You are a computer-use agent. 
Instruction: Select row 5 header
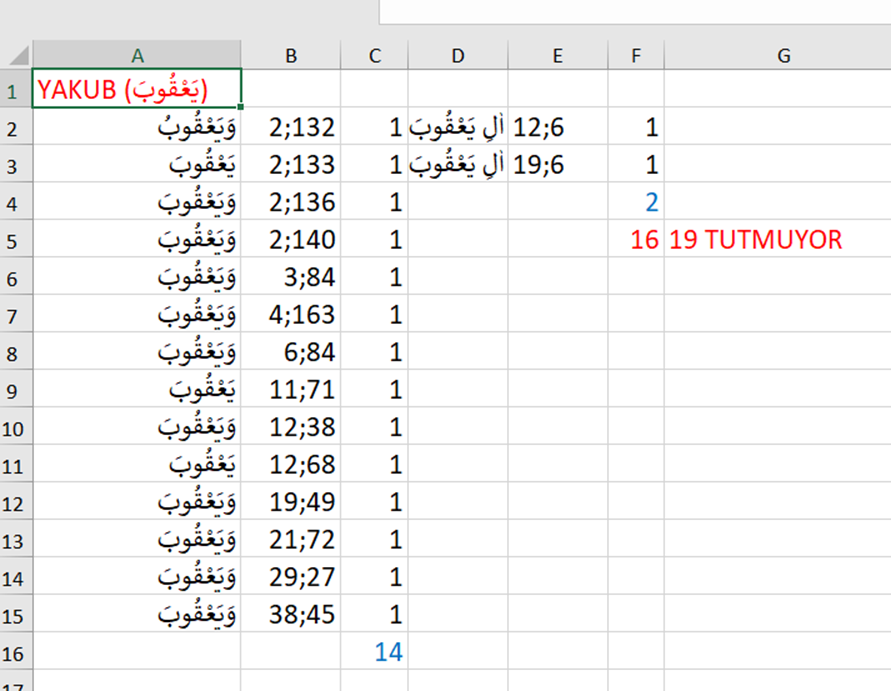16,239
